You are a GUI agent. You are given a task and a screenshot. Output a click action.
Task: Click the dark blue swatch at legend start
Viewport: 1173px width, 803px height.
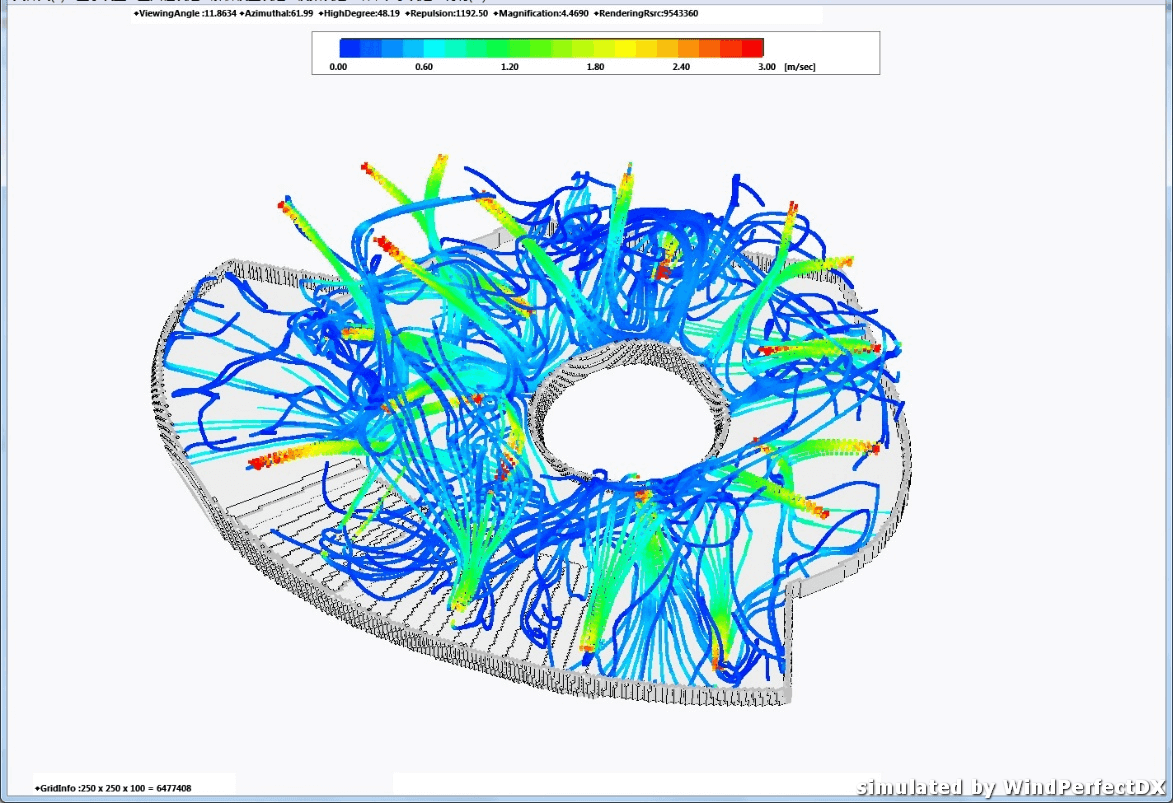350,47
